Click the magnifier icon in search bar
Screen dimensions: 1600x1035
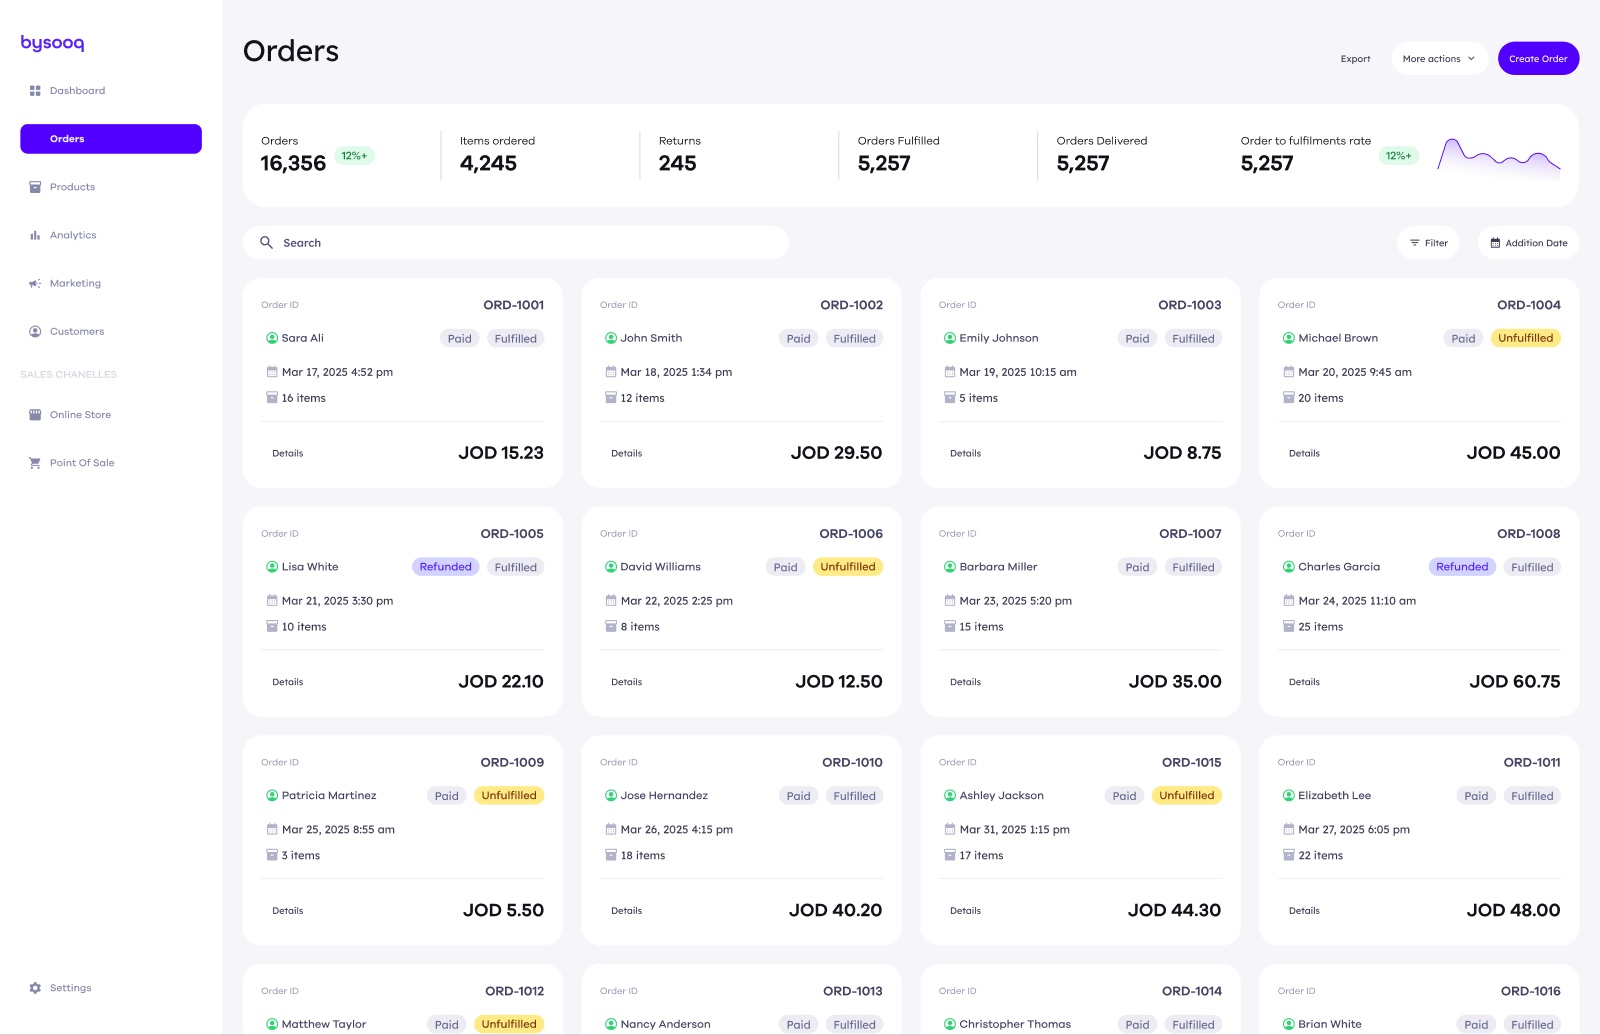(x=266, y=242)
